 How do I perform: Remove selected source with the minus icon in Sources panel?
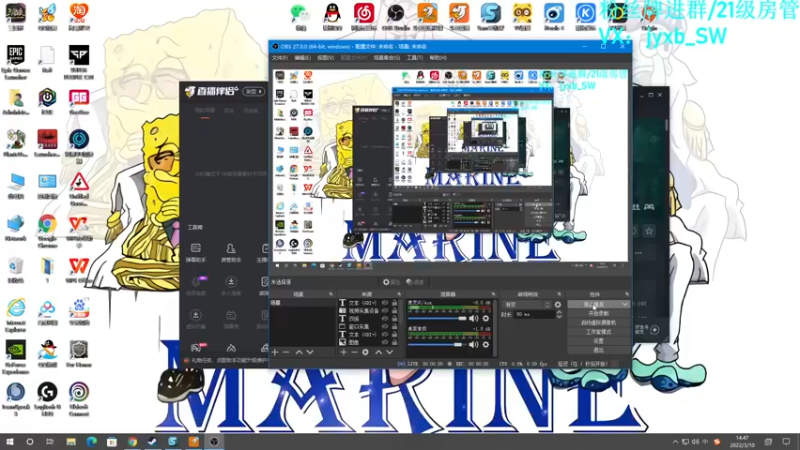[x=354, y=352]
